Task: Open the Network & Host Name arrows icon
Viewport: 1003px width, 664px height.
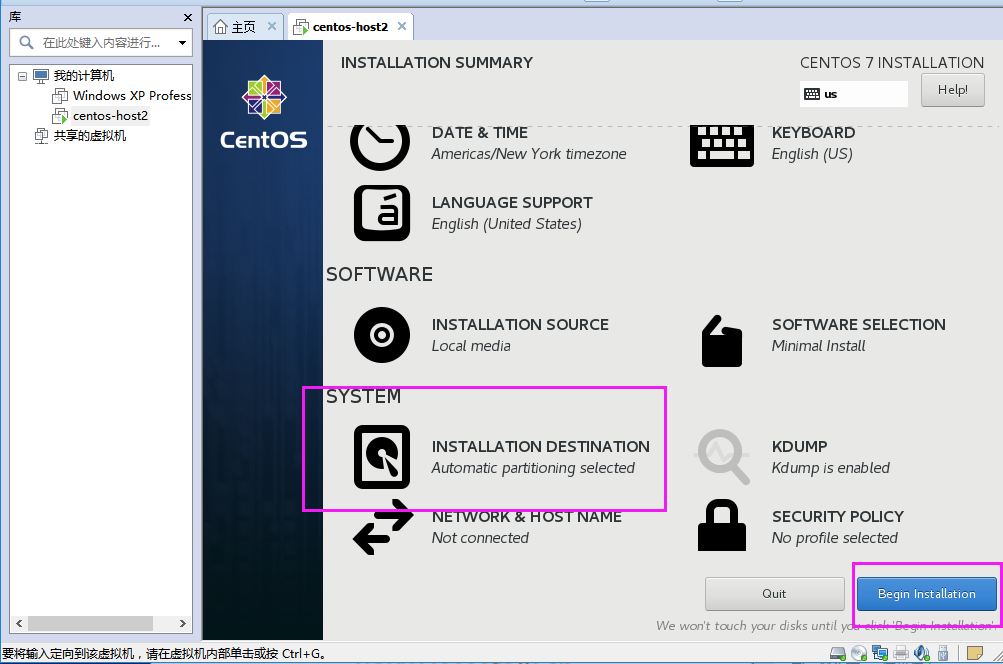Action: tap(383, 526)
